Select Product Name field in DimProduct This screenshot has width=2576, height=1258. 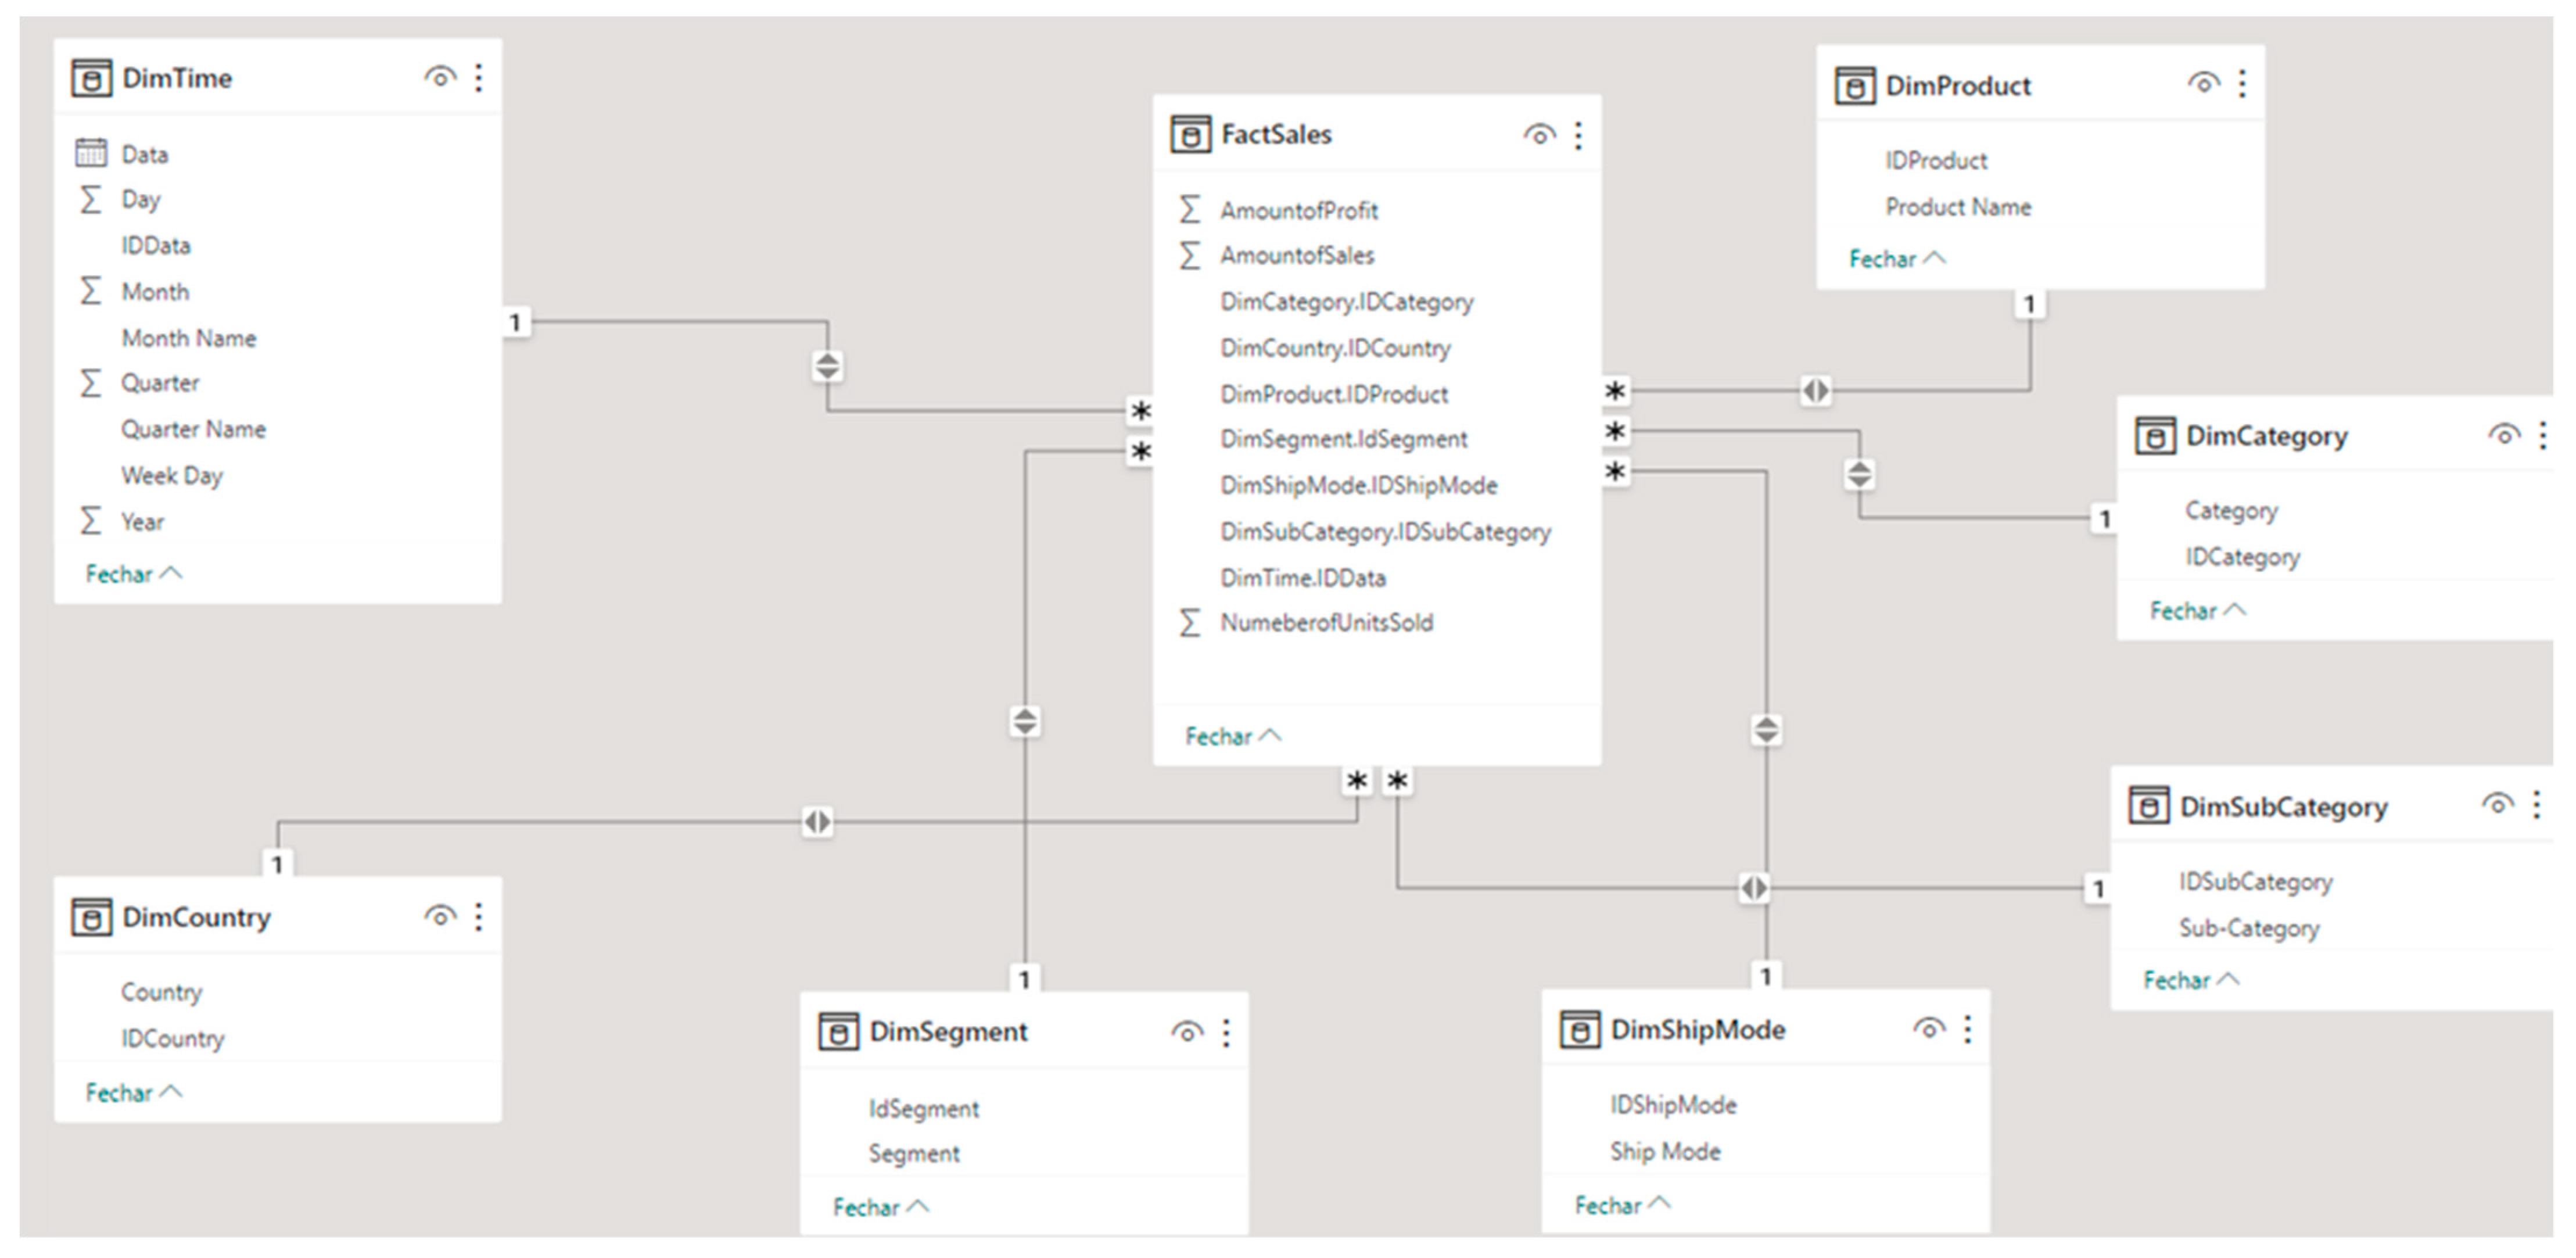(1957, 207)
